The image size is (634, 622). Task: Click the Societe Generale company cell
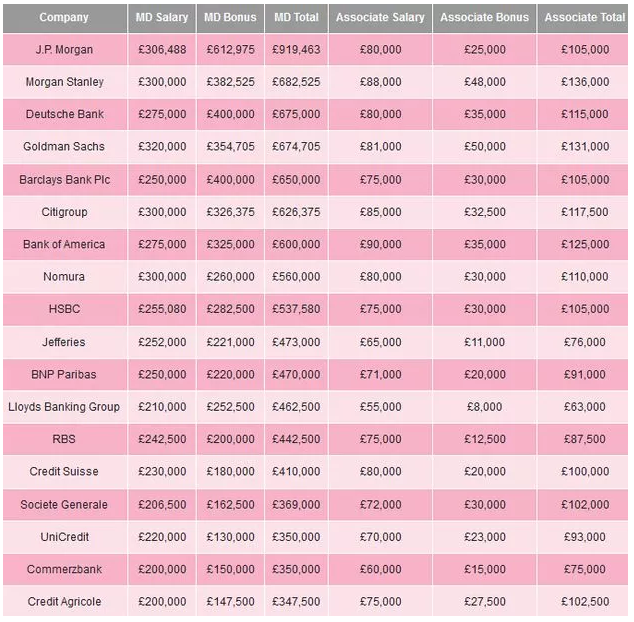[x=64, y=505]
